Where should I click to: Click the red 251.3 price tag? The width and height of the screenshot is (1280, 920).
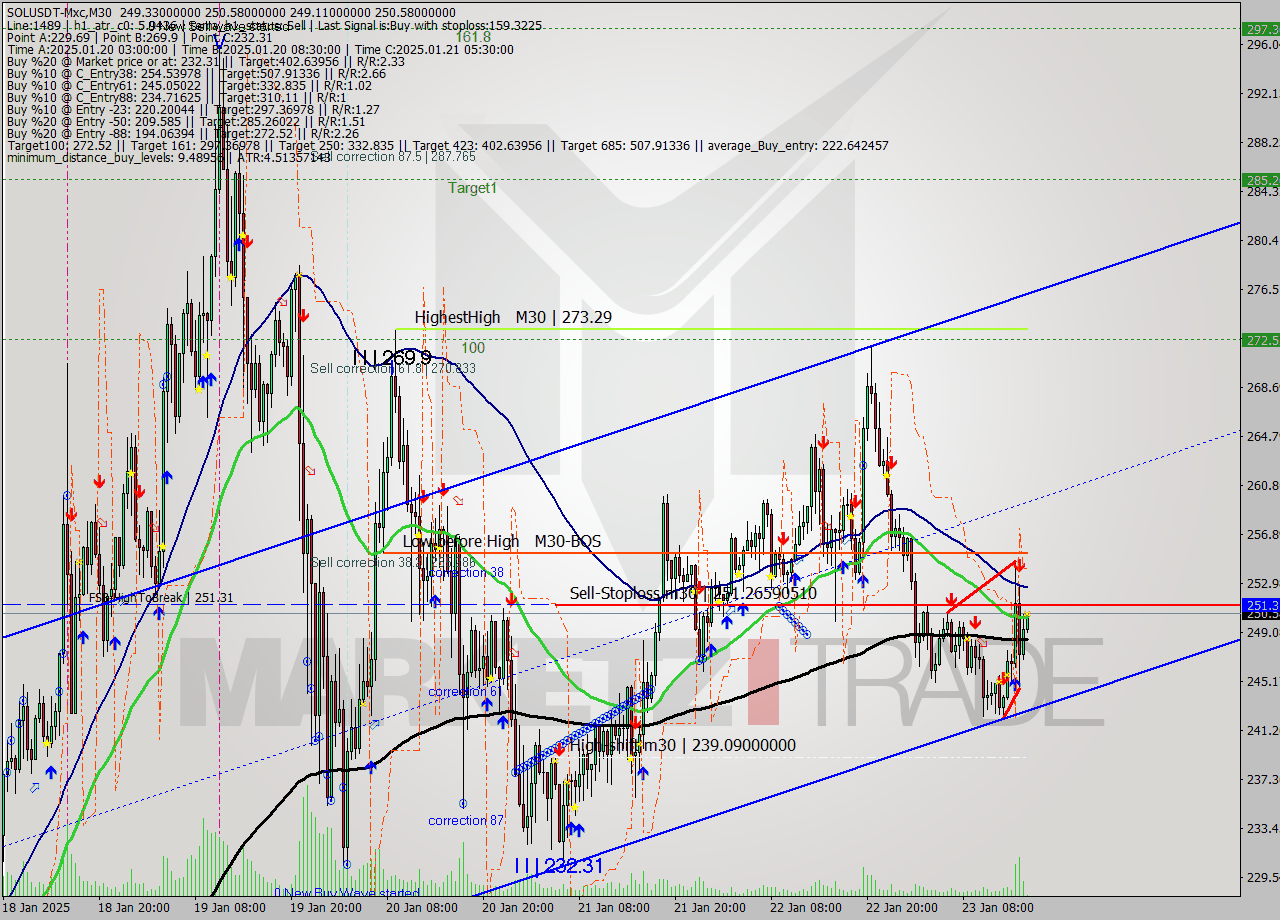point(1261,605)
